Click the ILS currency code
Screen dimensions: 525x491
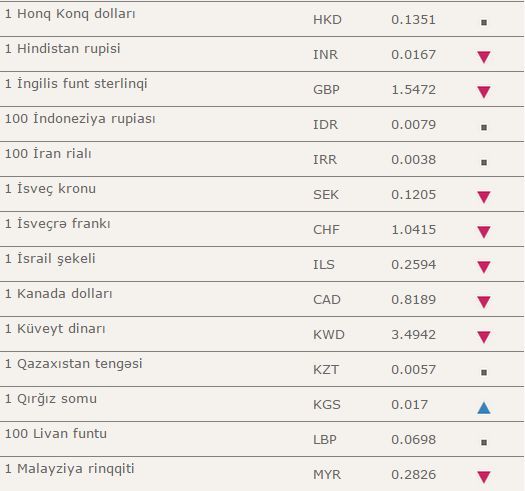[x=324, y=265]
